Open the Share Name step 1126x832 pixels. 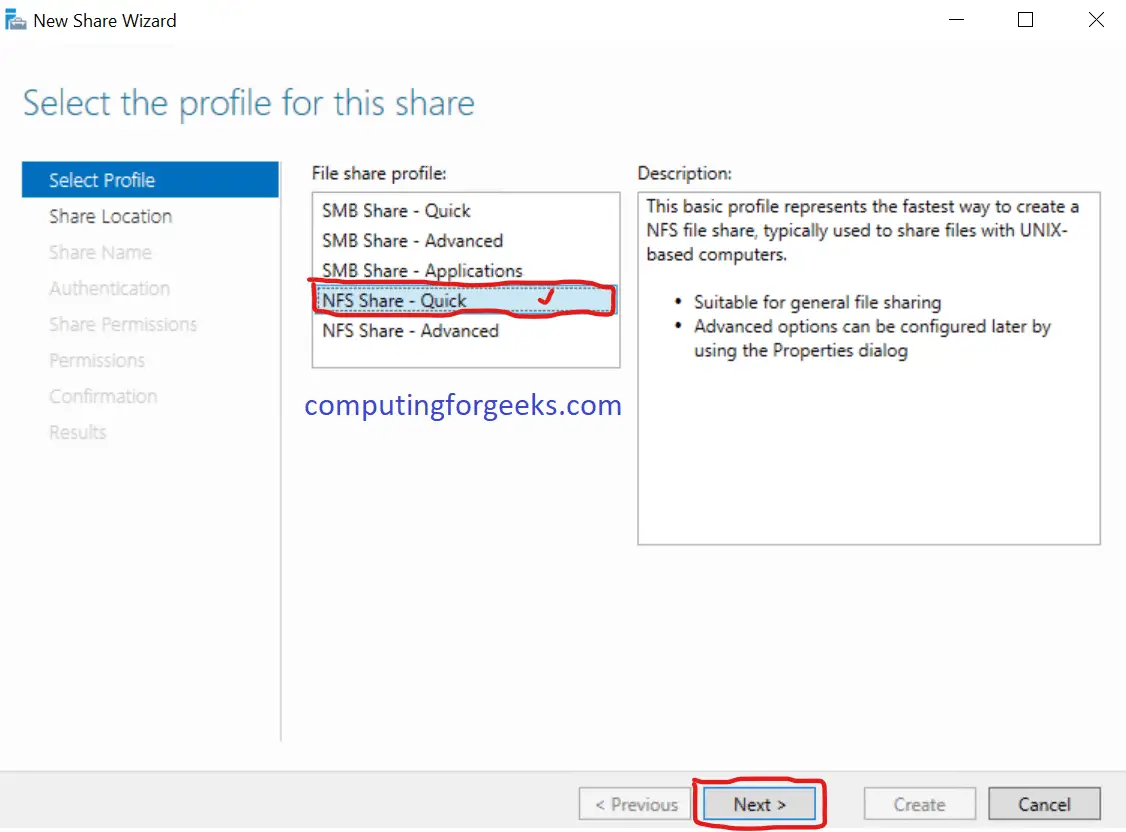point(100,252)
